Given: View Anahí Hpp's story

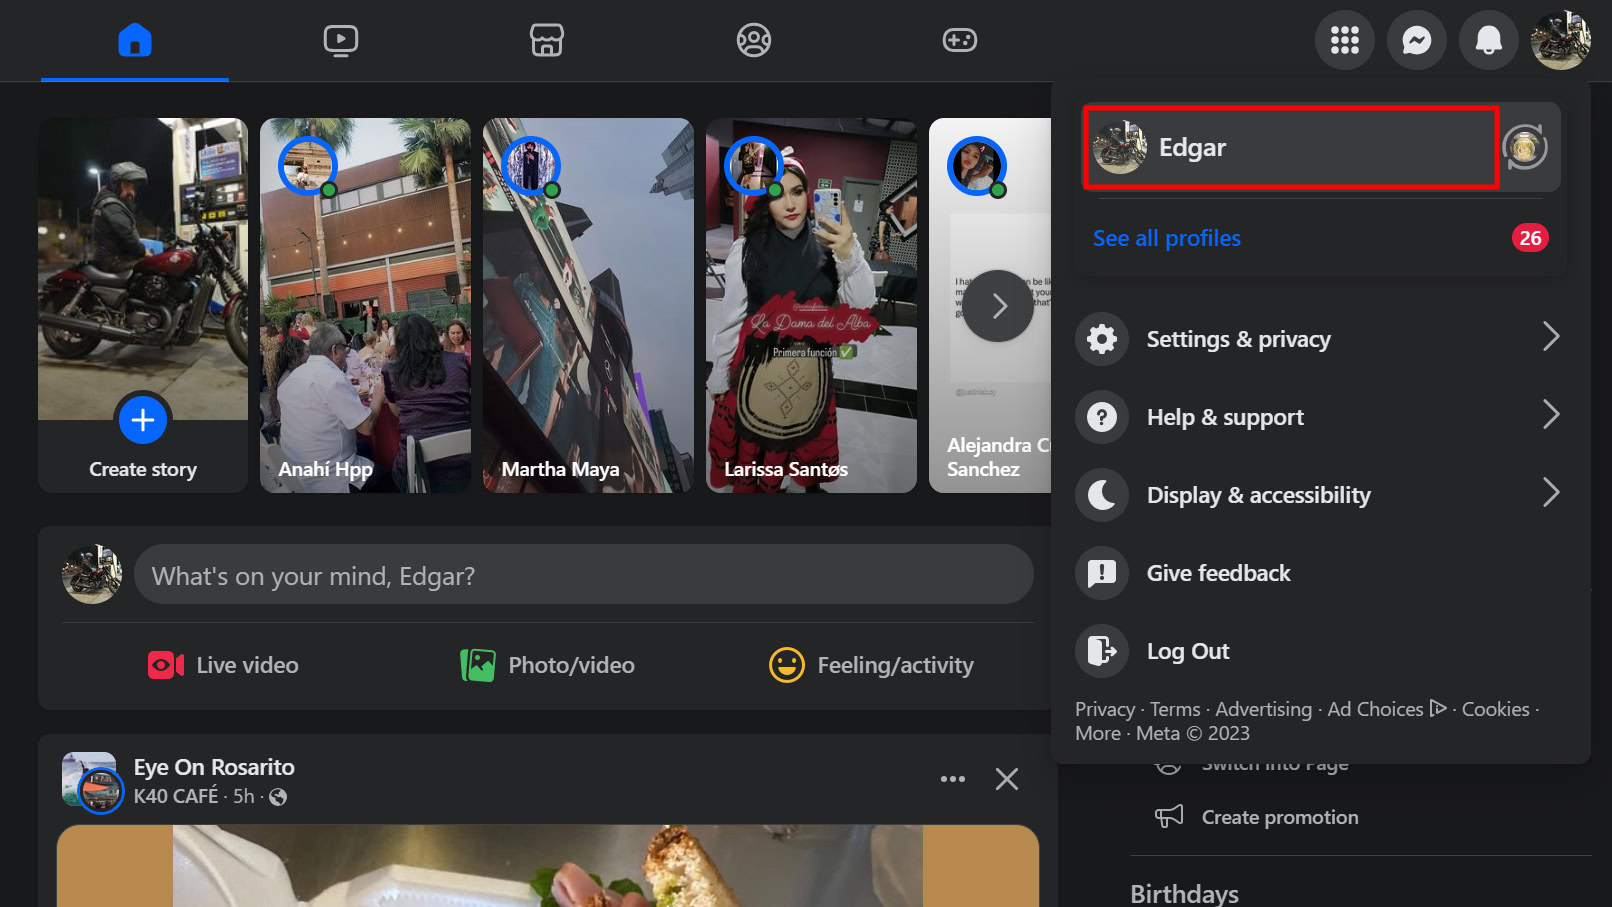Looking at the screenshot, I should click(365, 305).
